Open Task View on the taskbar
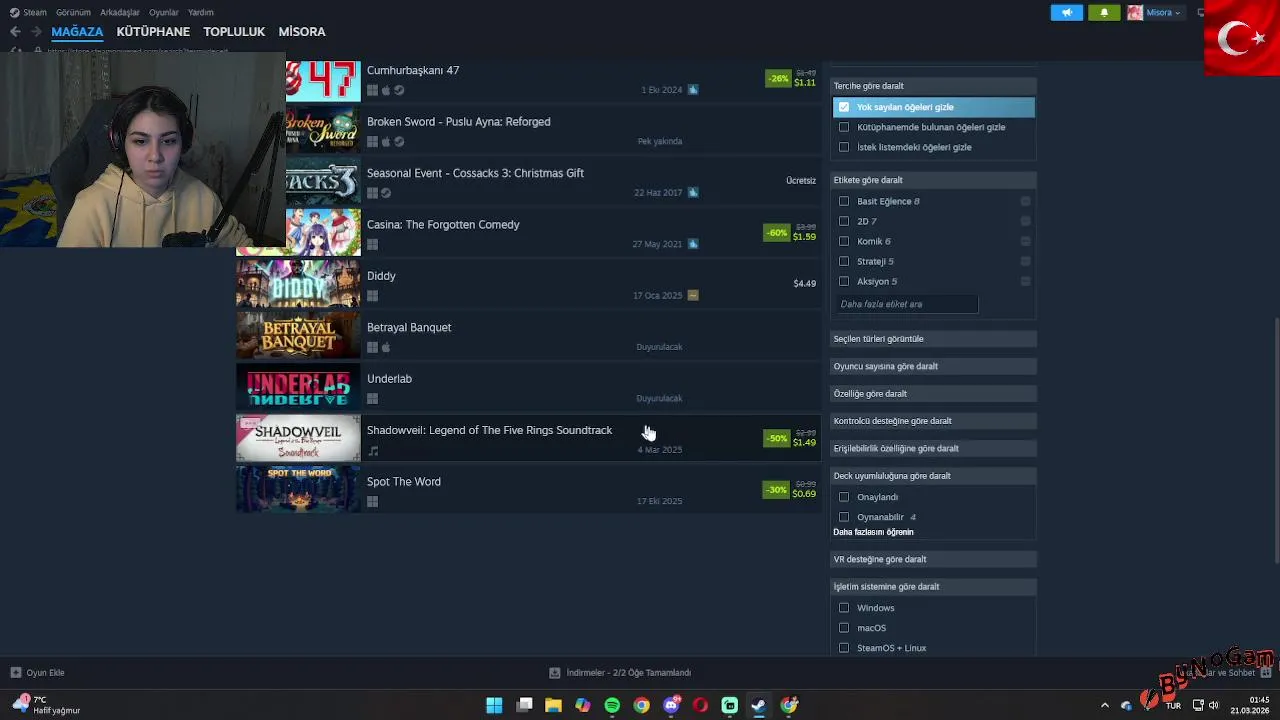Viewport: 1280px width, 720px height. (x=524, y=705)
